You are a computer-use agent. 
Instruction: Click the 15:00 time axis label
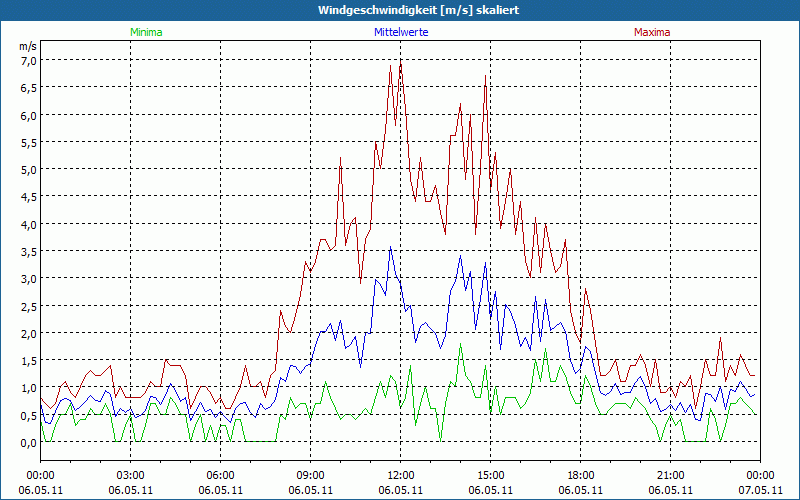coord(491,475)
